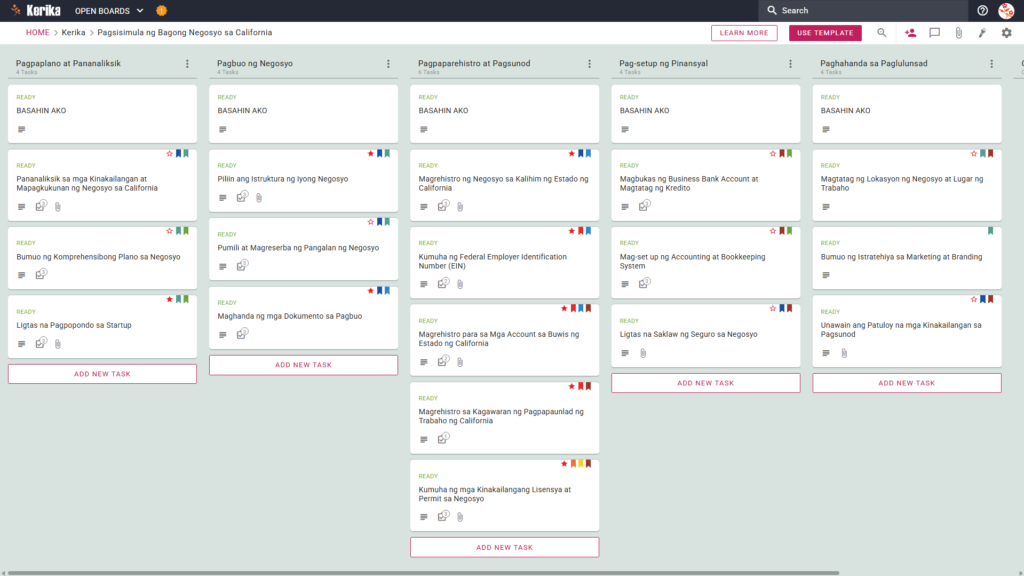Open checklist icon on Bumuo ng Komprehensibong Plano card
1024x576 pixels.
click(41, 274)
